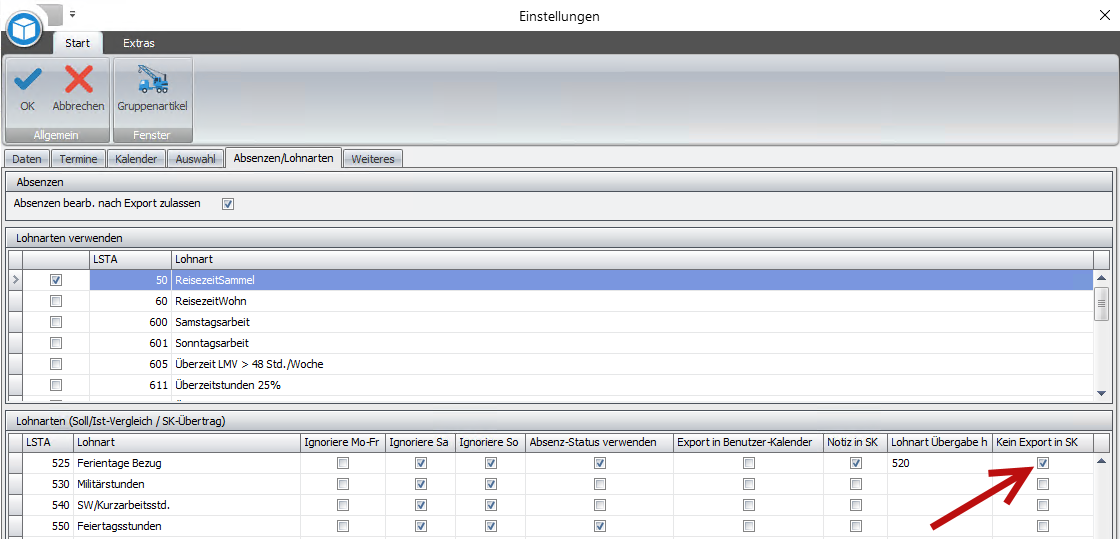Click the Lohnart Übergabe h field showing 520
Image resolution: width=1120 pixels, height=539 pixels.
point(938,464)
